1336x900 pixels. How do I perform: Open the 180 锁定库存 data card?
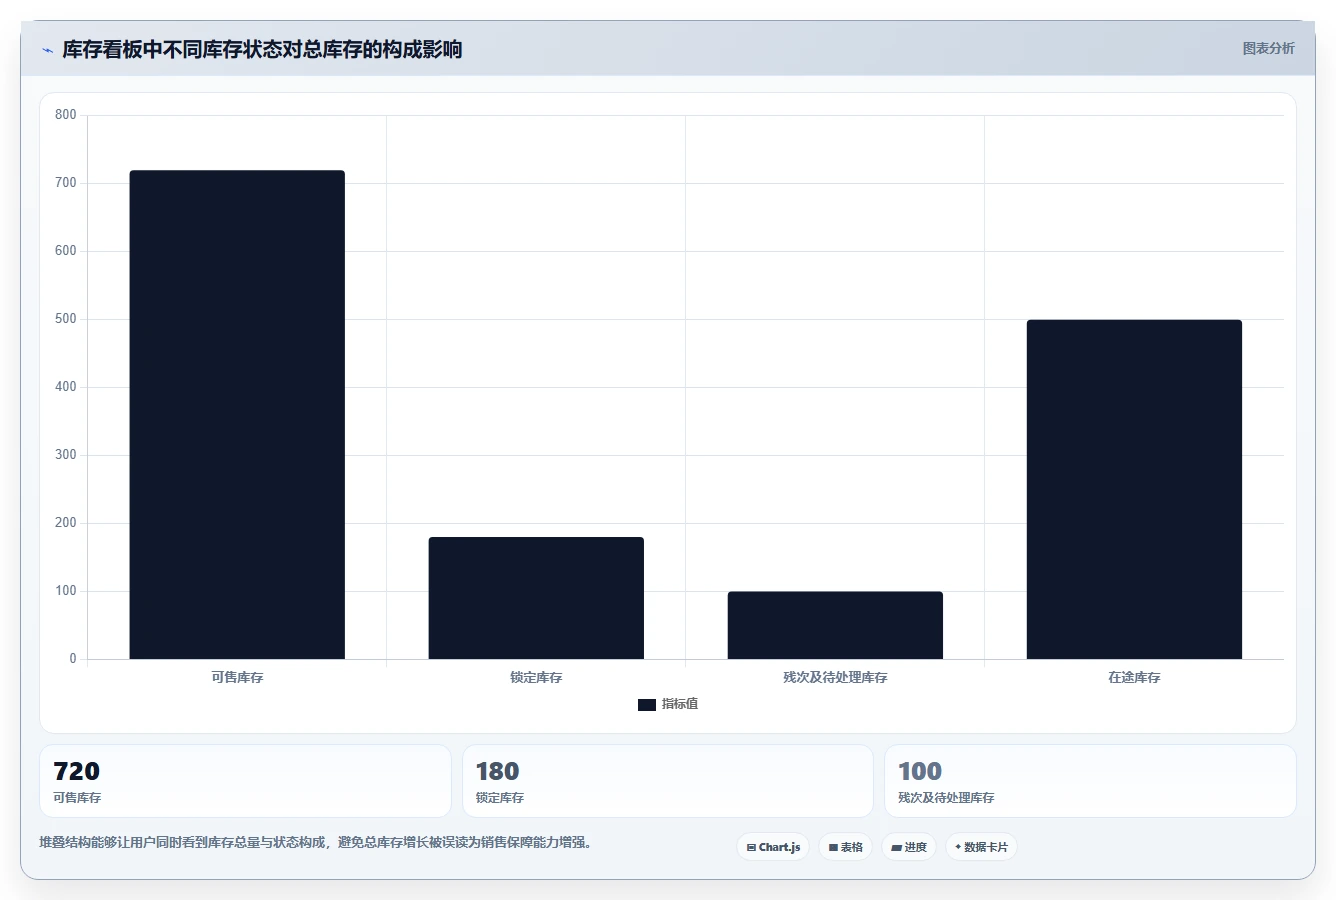[667, 781]
